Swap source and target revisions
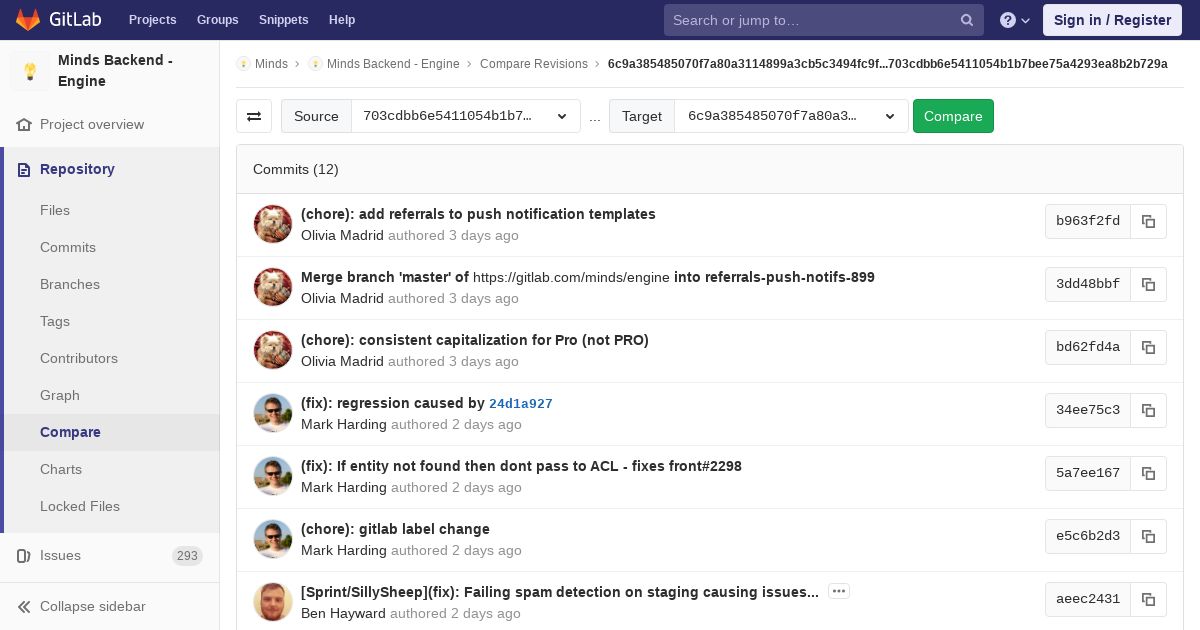This screenshot has width=1200, height=630. [254, 116]
